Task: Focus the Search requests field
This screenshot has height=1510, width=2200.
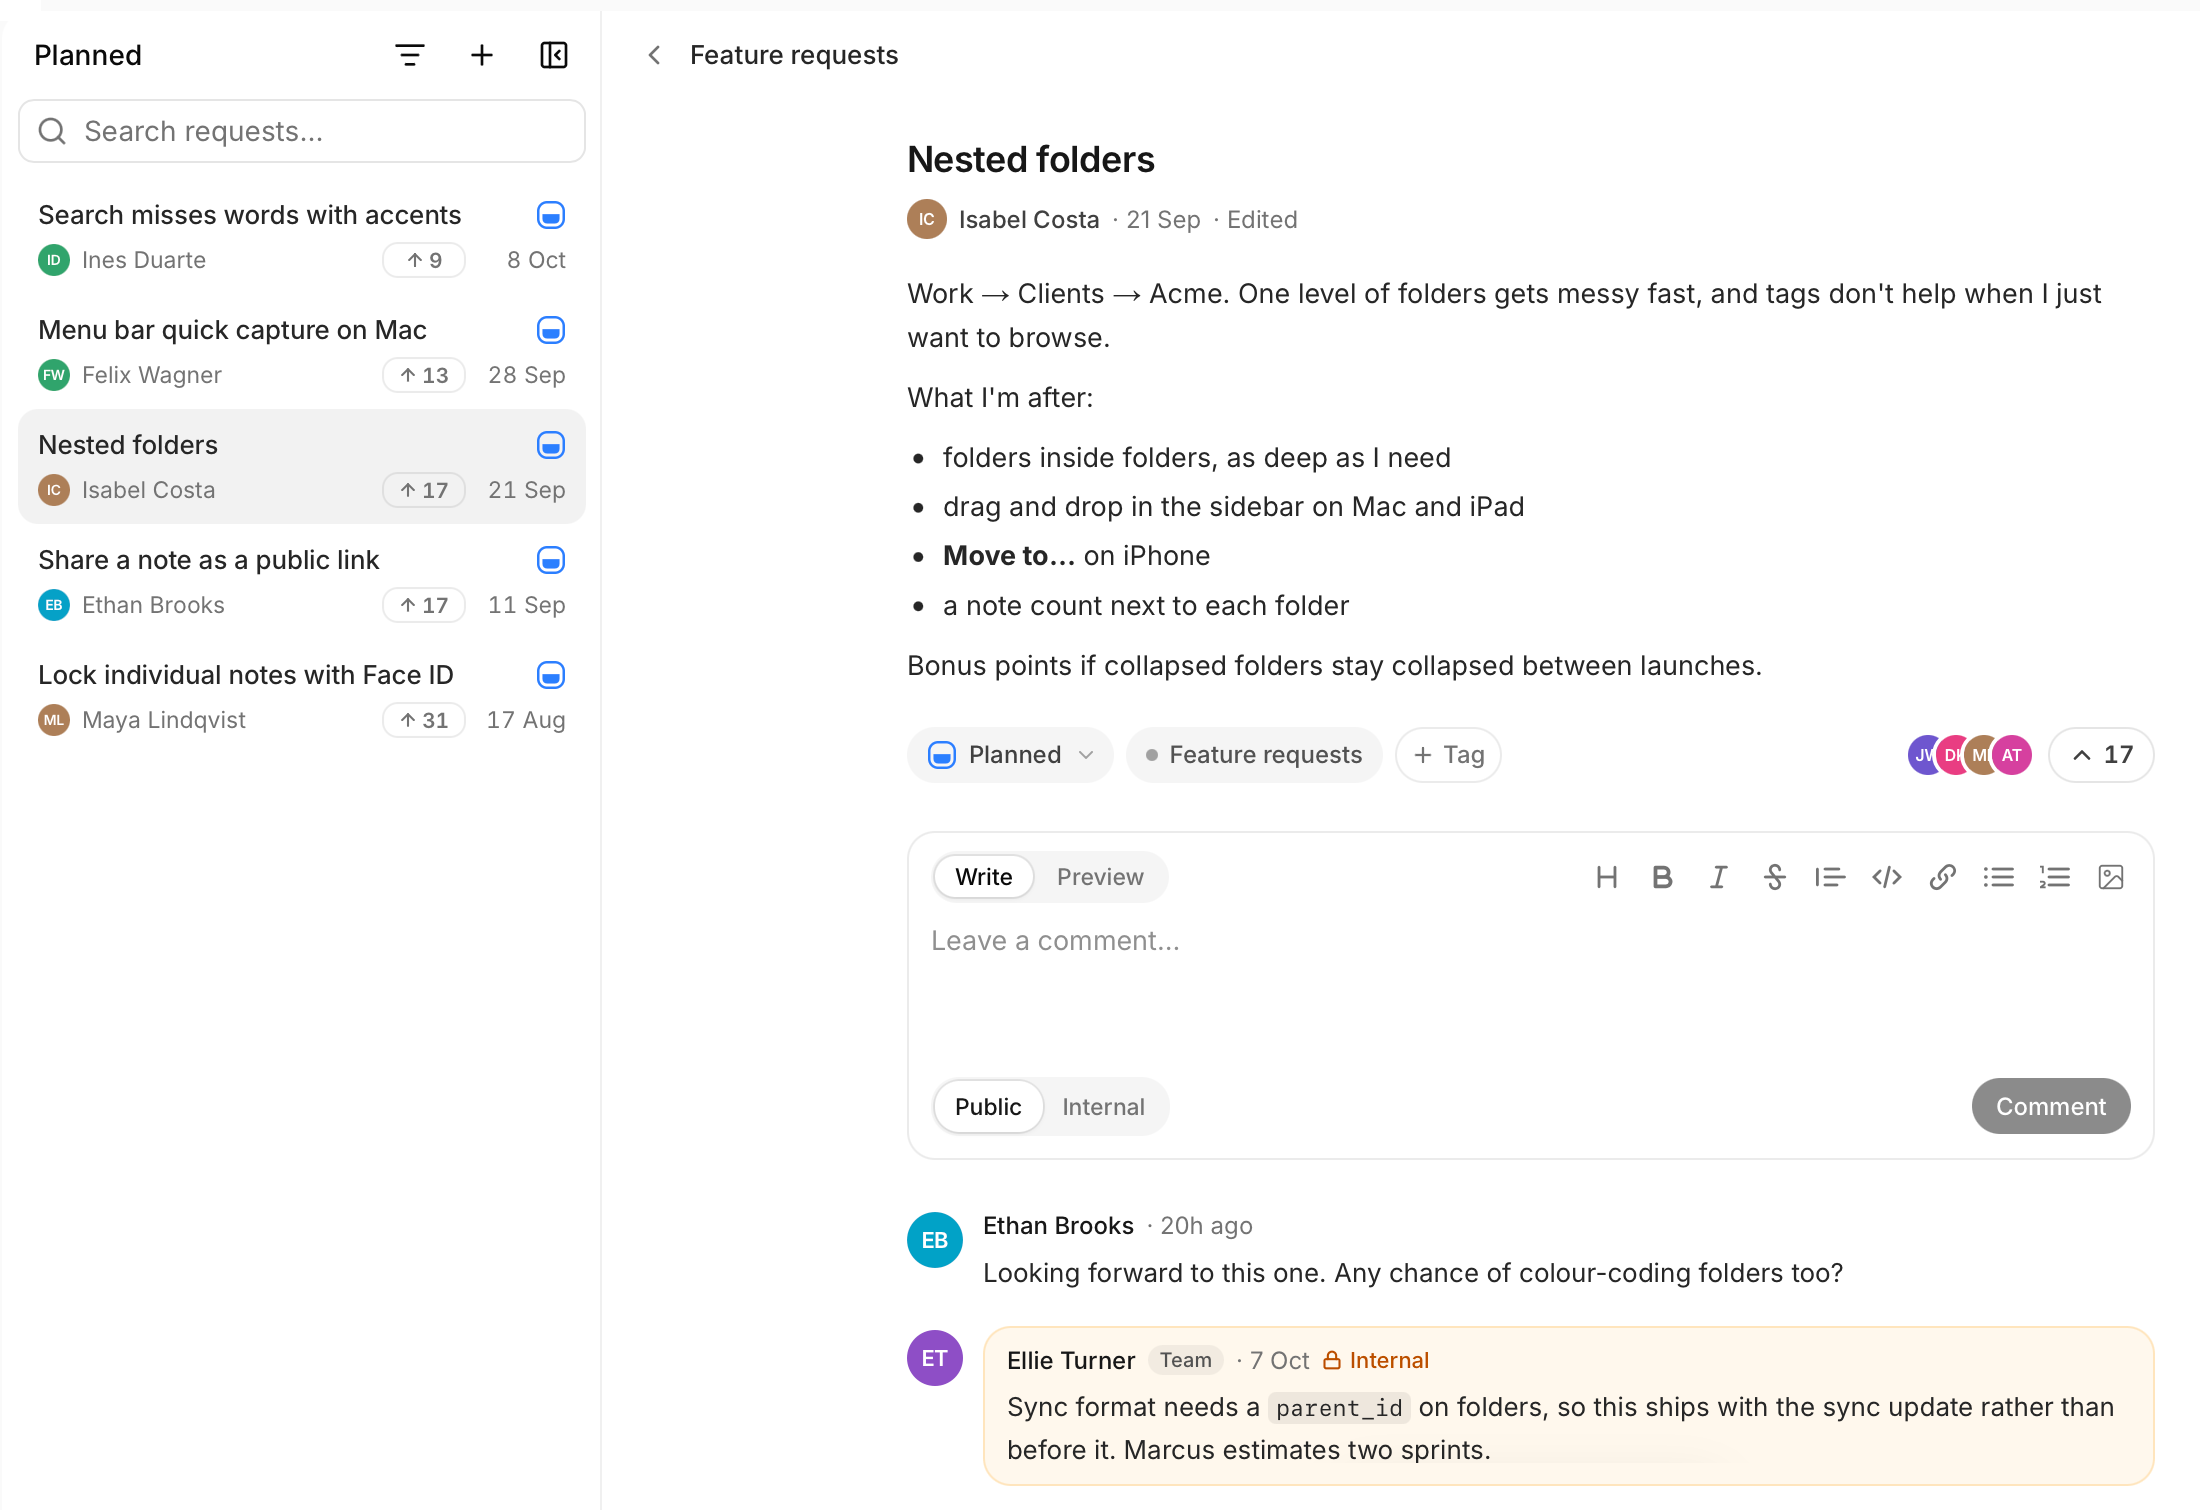Action: click(302, 131)
